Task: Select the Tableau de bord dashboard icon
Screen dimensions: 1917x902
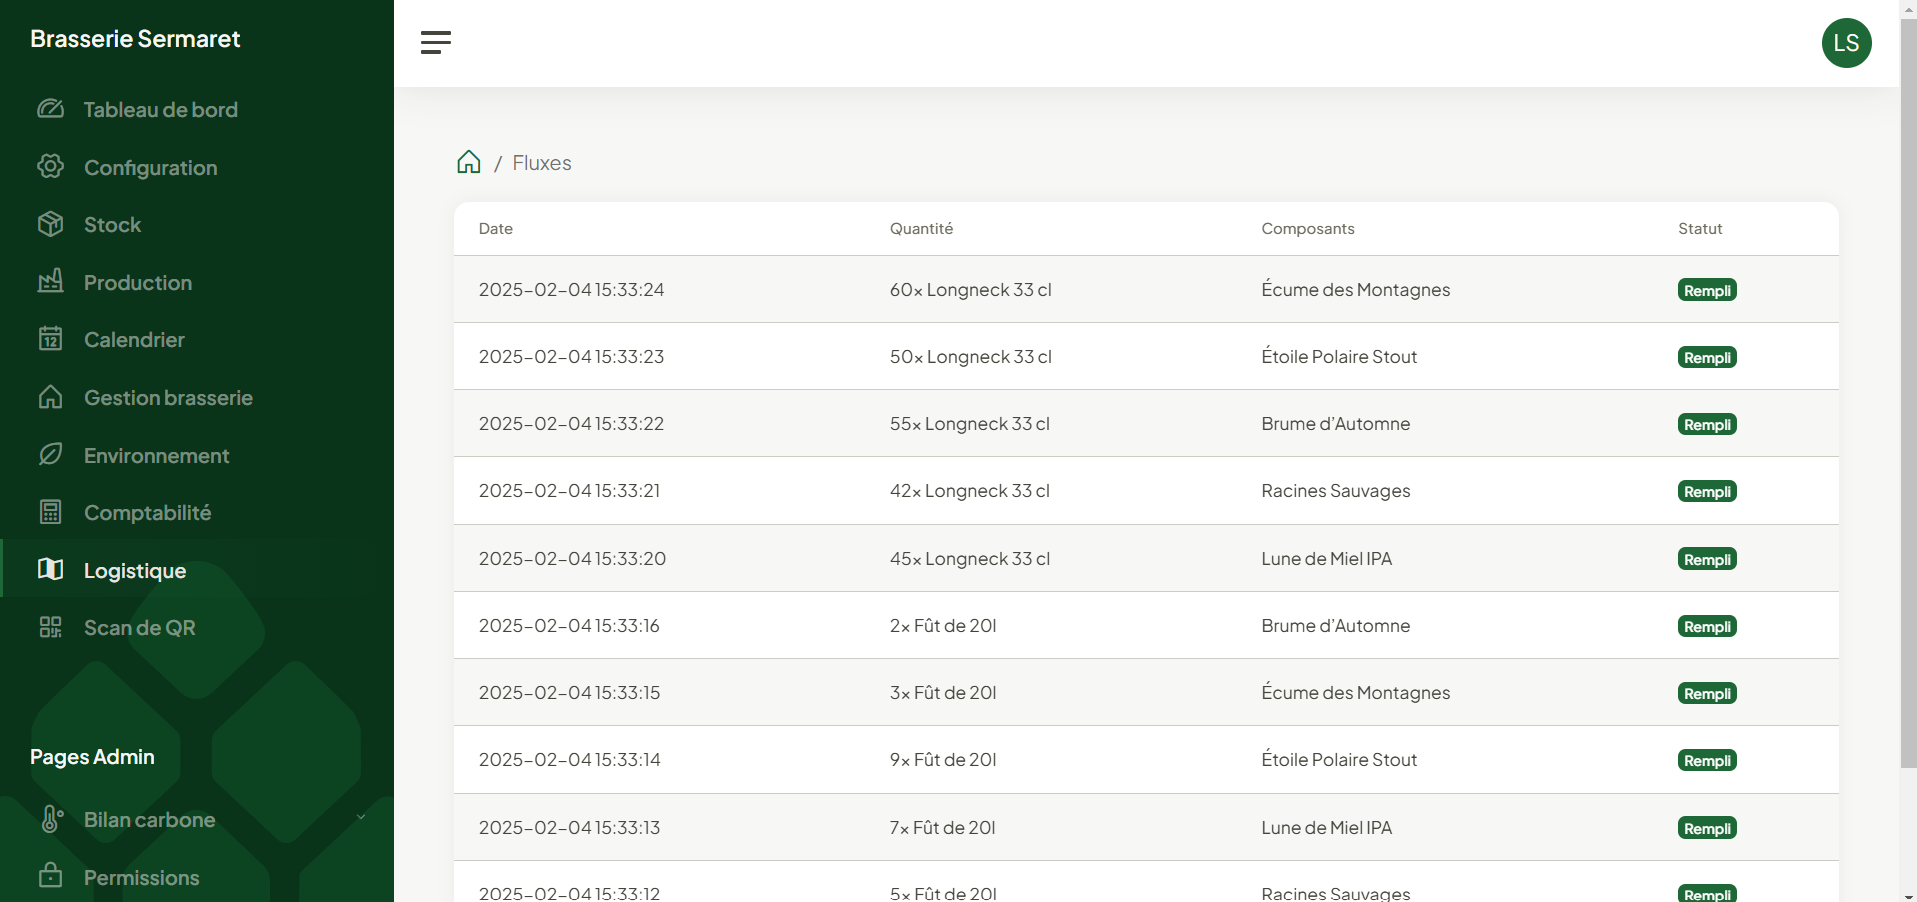Action: coord(51,110)
